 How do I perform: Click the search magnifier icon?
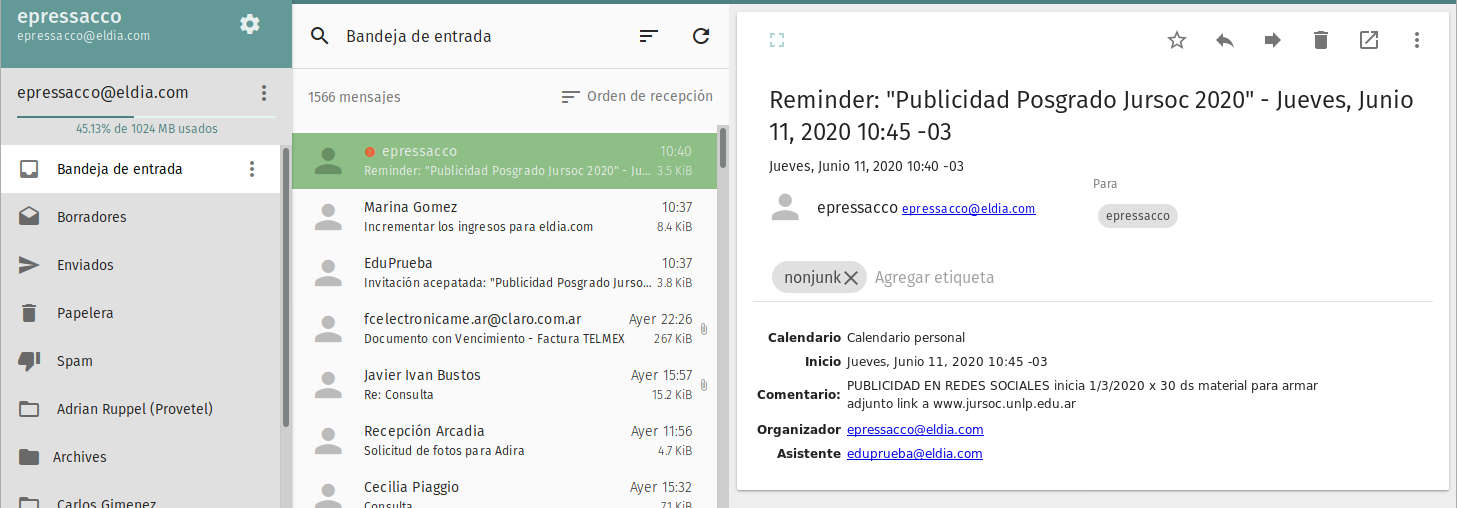(319, 36)
